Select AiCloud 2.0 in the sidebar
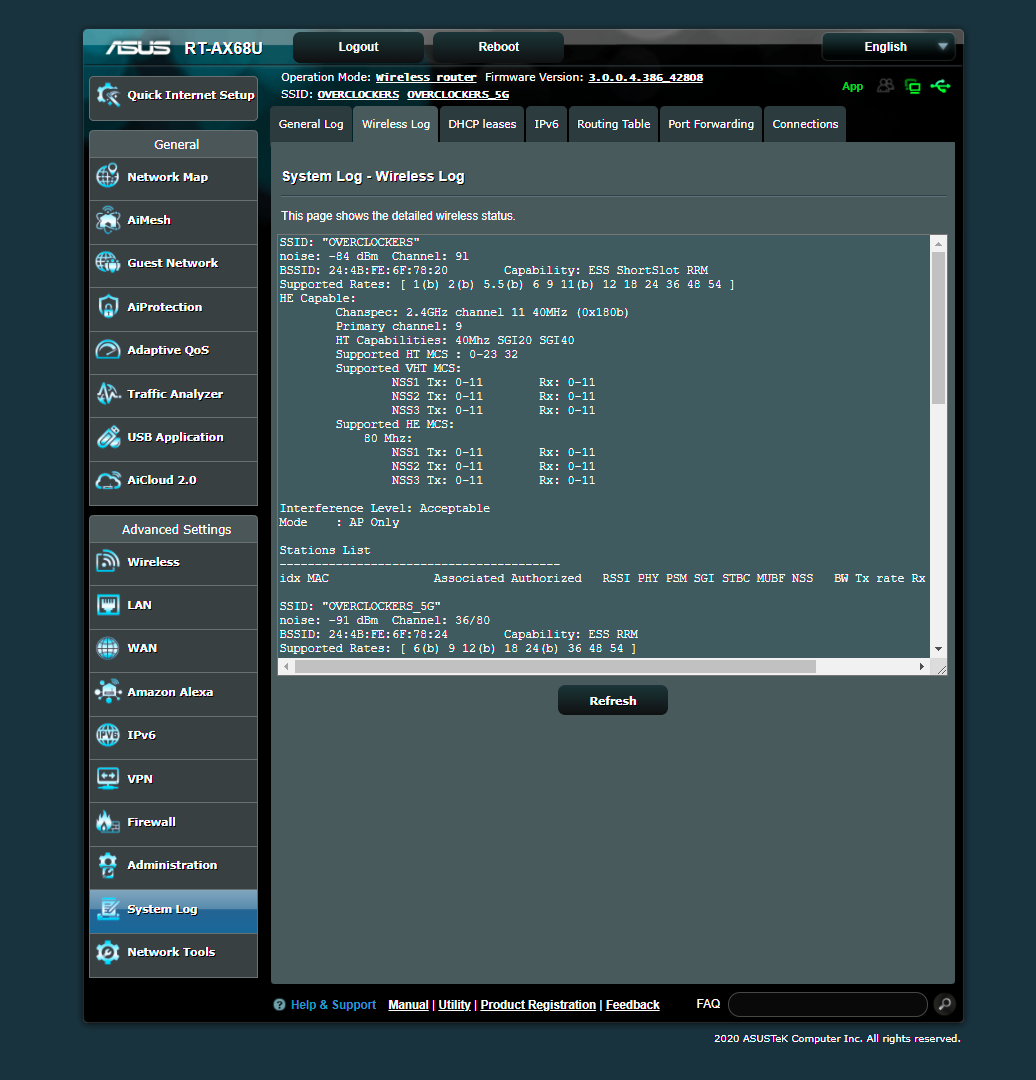This screenshot has width=1036, height=1080. [165, 483]
